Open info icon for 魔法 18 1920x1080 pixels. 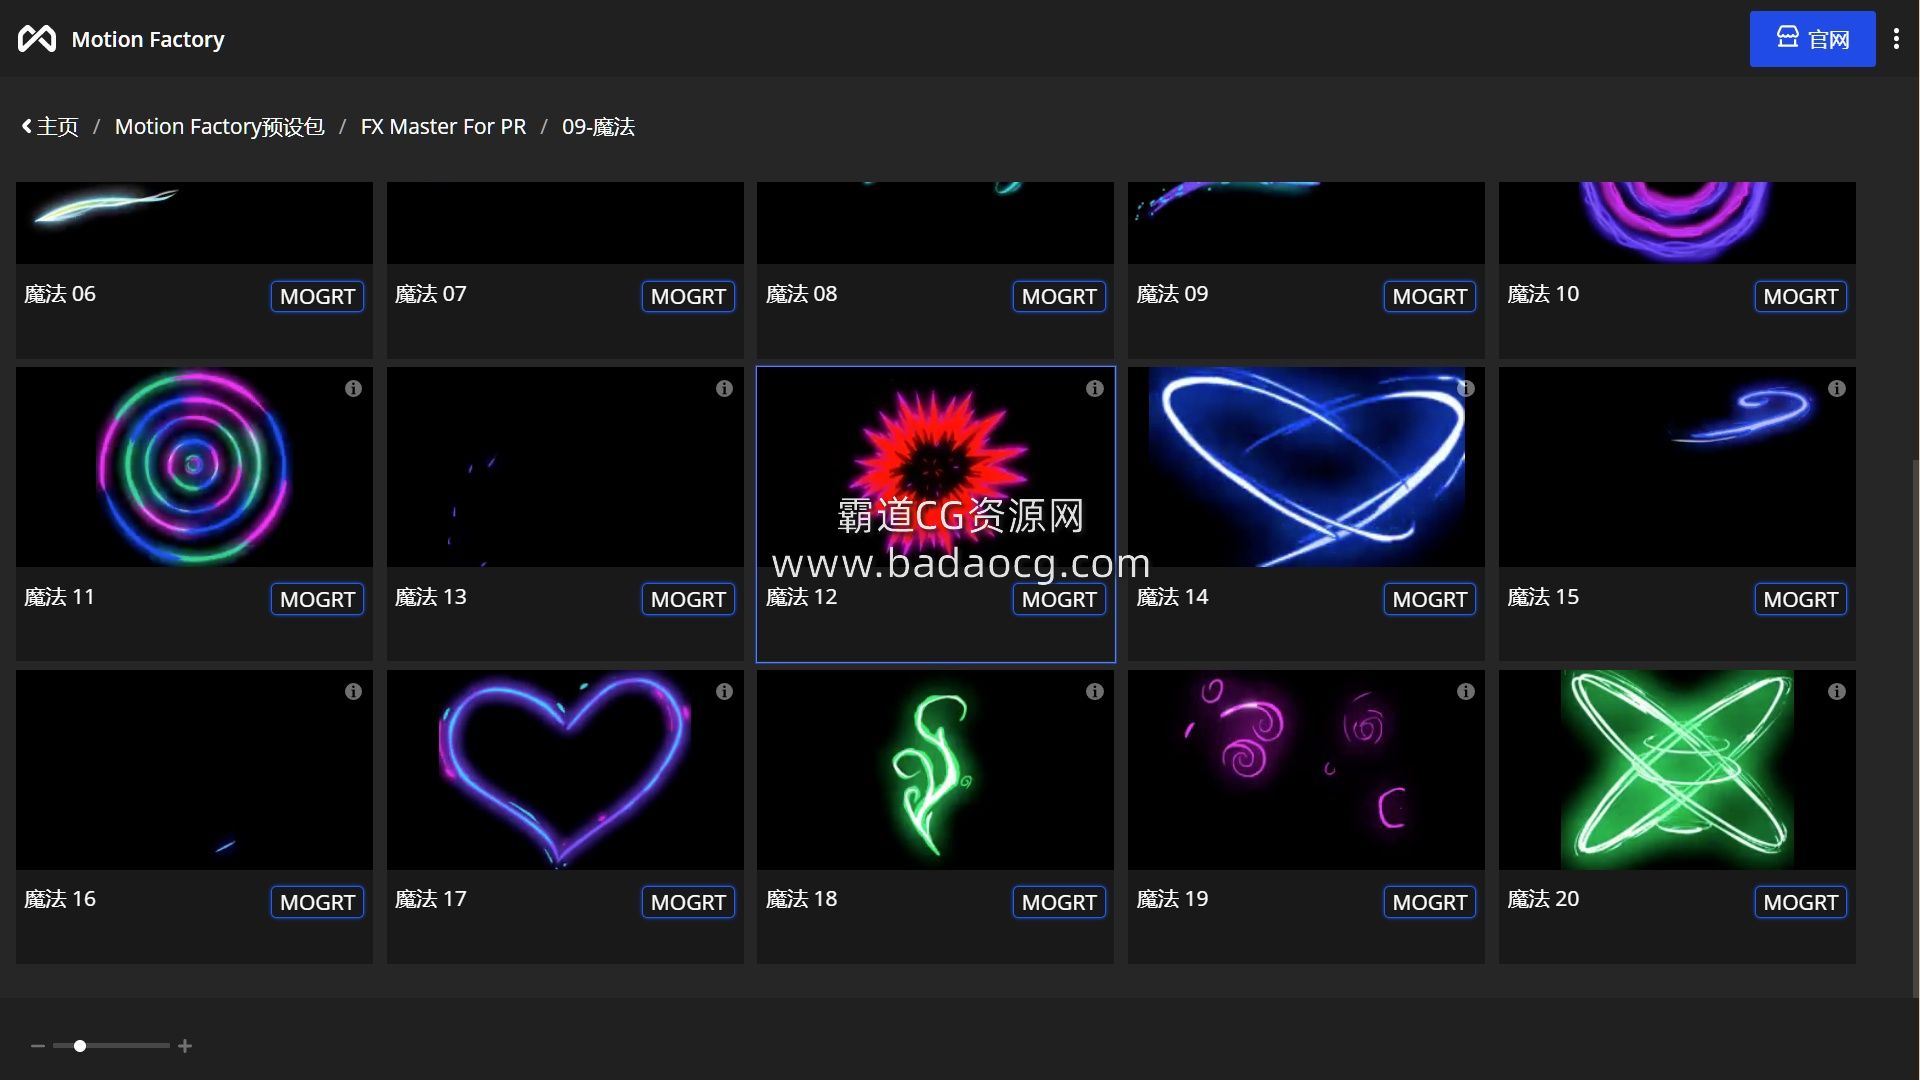[x=1095, y=691]
